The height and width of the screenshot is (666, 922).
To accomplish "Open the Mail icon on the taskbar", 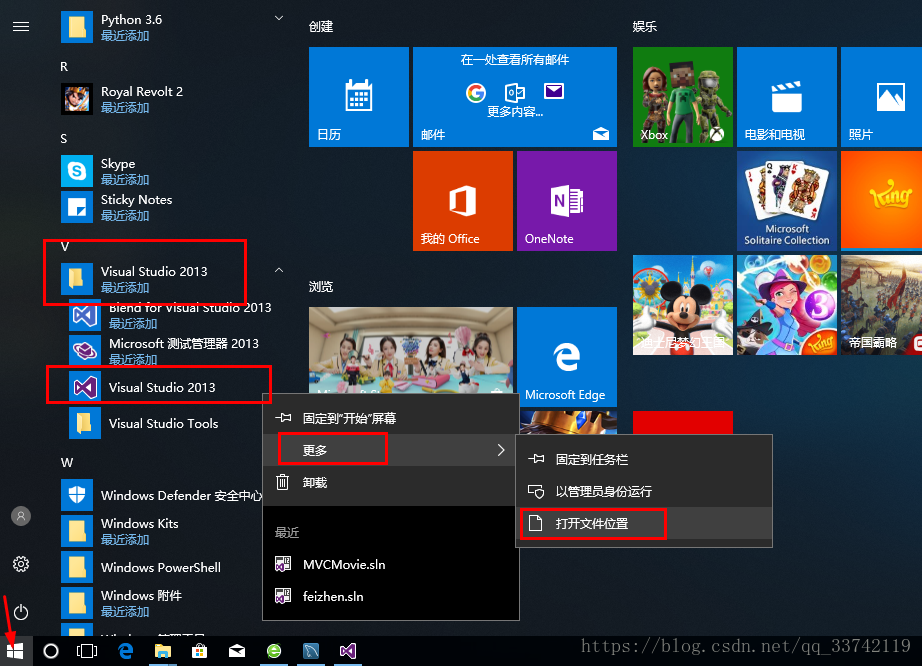I will point(237,651).
